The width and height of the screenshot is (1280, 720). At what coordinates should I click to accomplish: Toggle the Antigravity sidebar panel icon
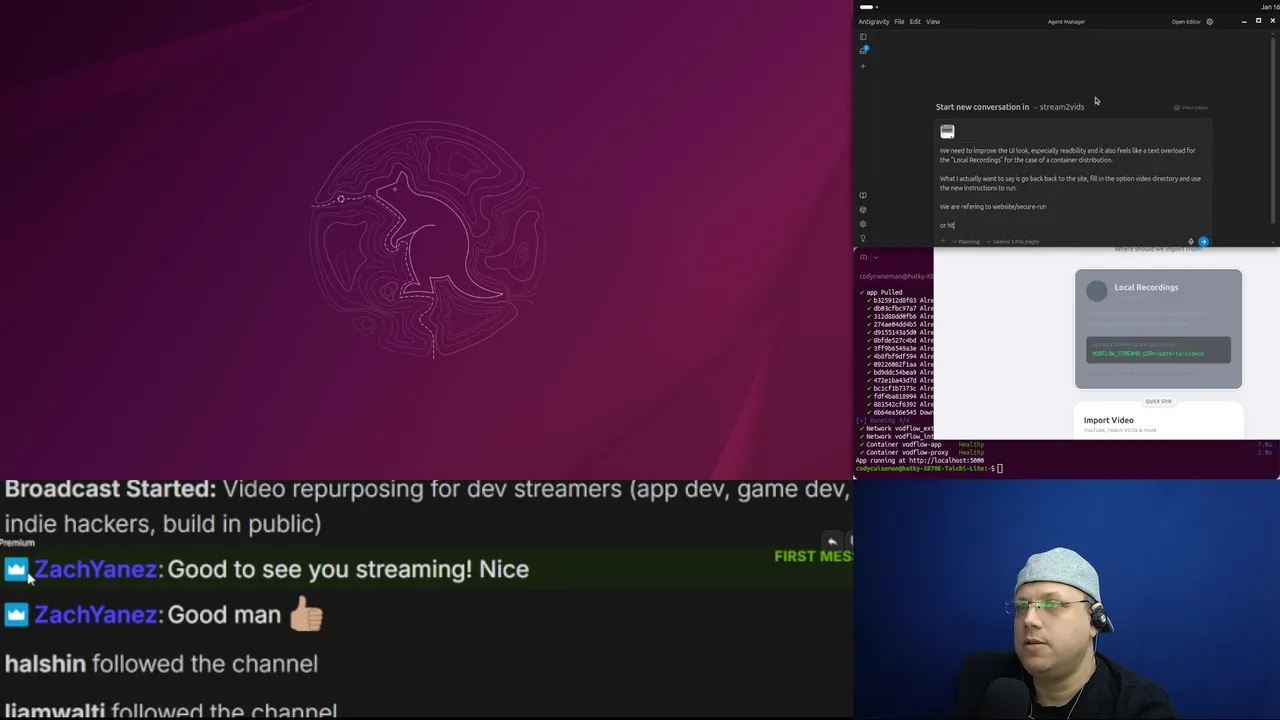[863, 37]
